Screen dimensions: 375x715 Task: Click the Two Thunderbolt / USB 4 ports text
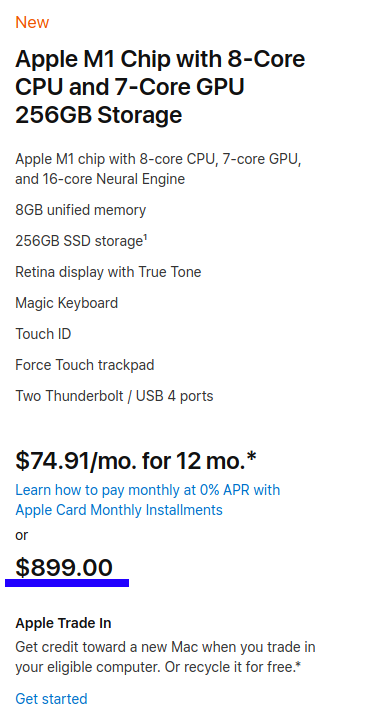click(x=115, y=396)
